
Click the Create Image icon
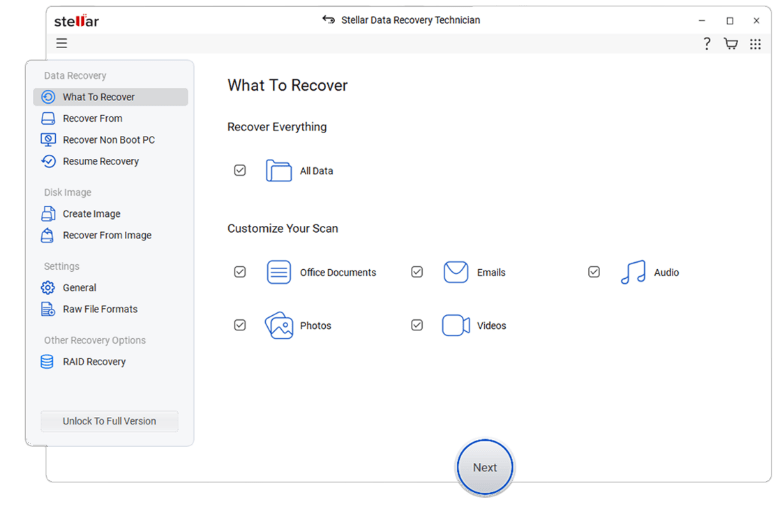pos(48,213)
